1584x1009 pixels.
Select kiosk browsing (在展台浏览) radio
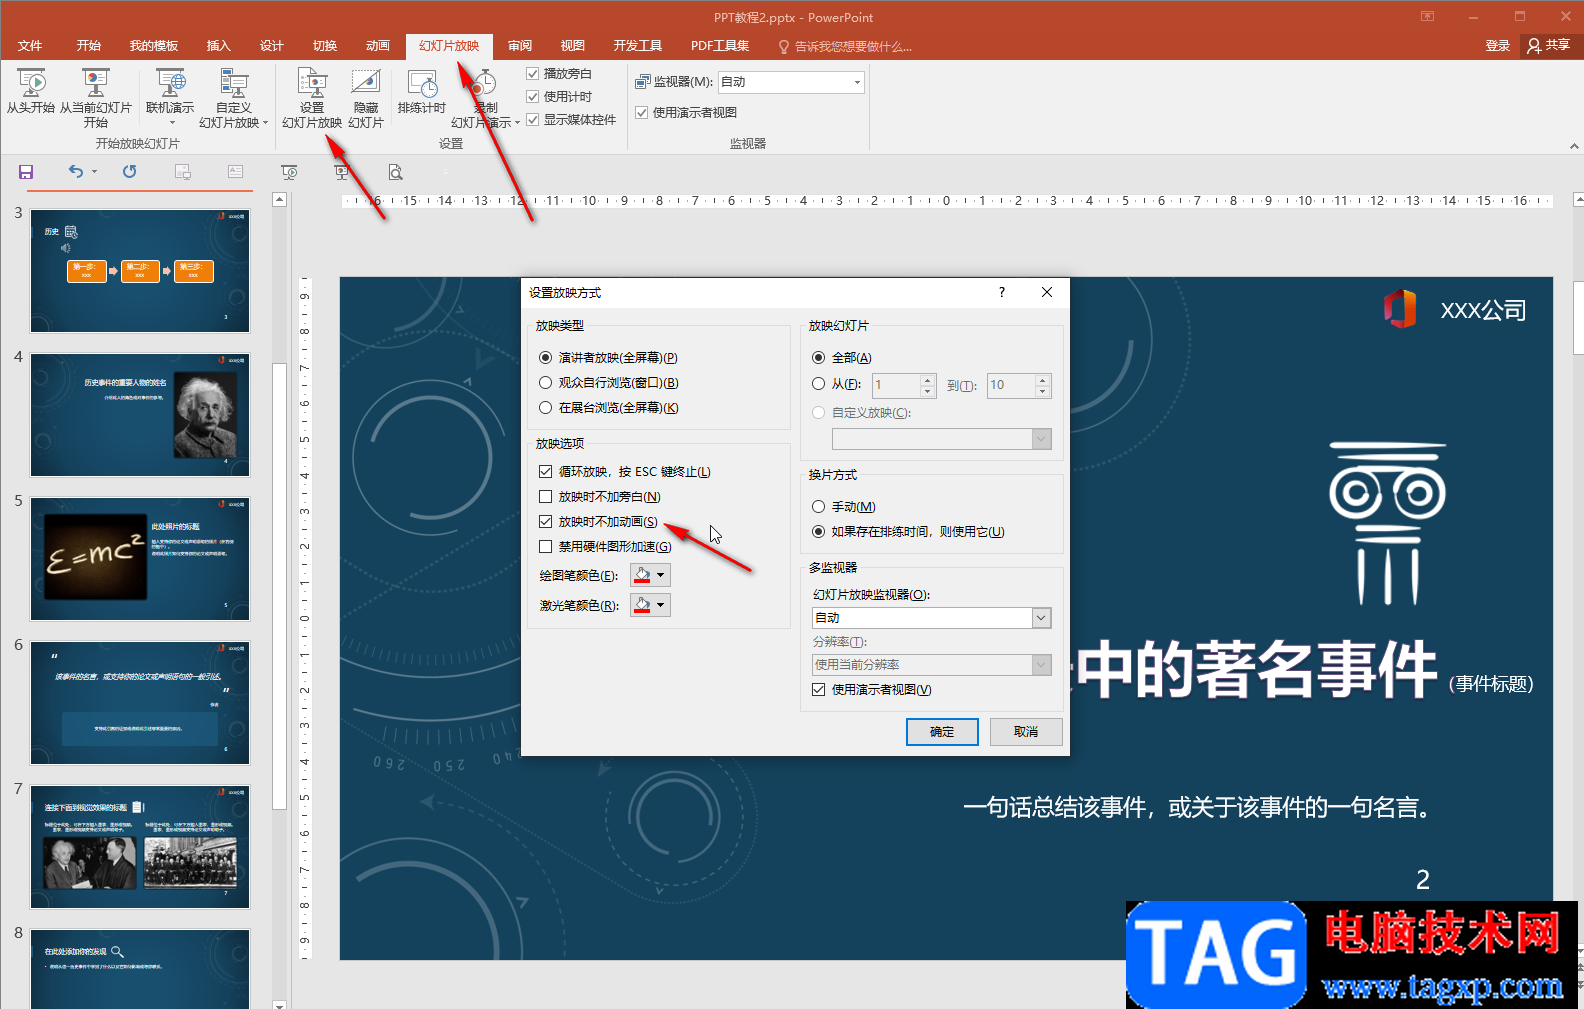(545, 407)
